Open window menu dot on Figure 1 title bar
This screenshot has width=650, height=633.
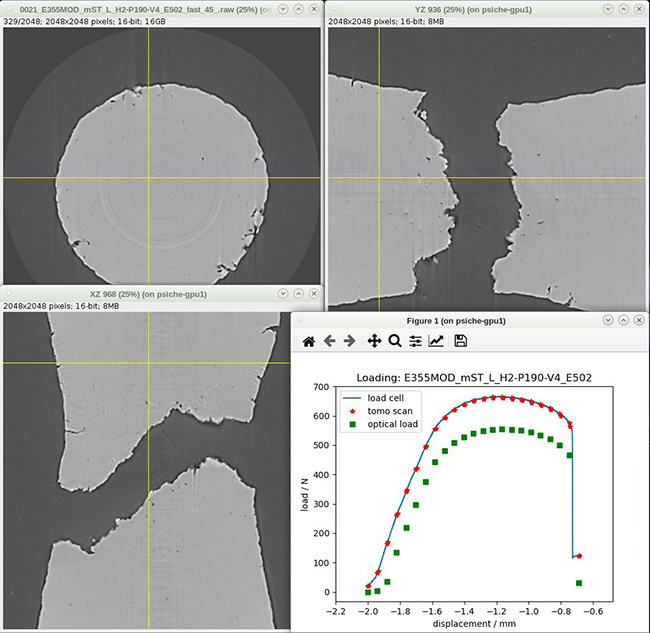pos(300,321)
